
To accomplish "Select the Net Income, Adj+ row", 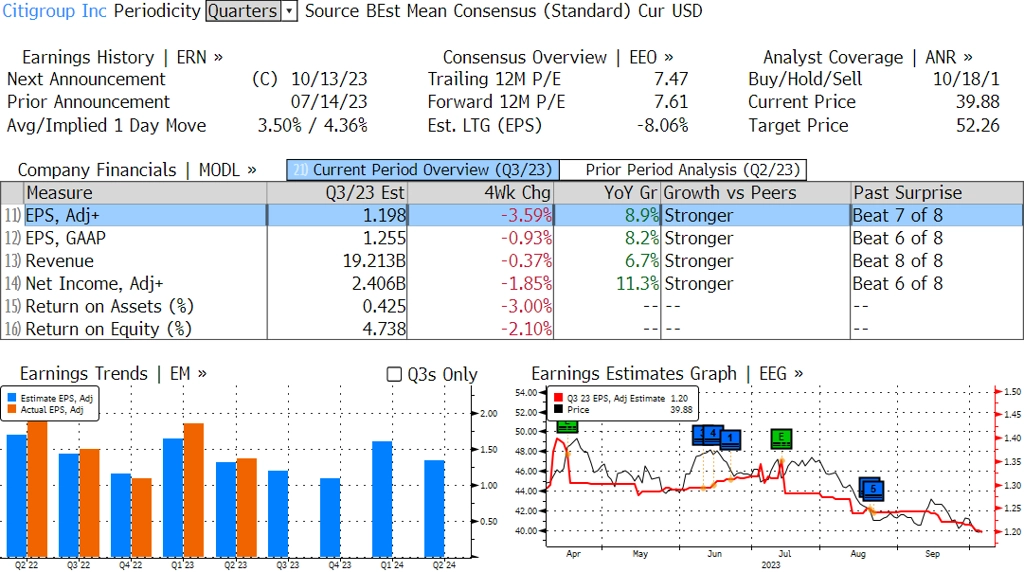I will click(512, 284).
